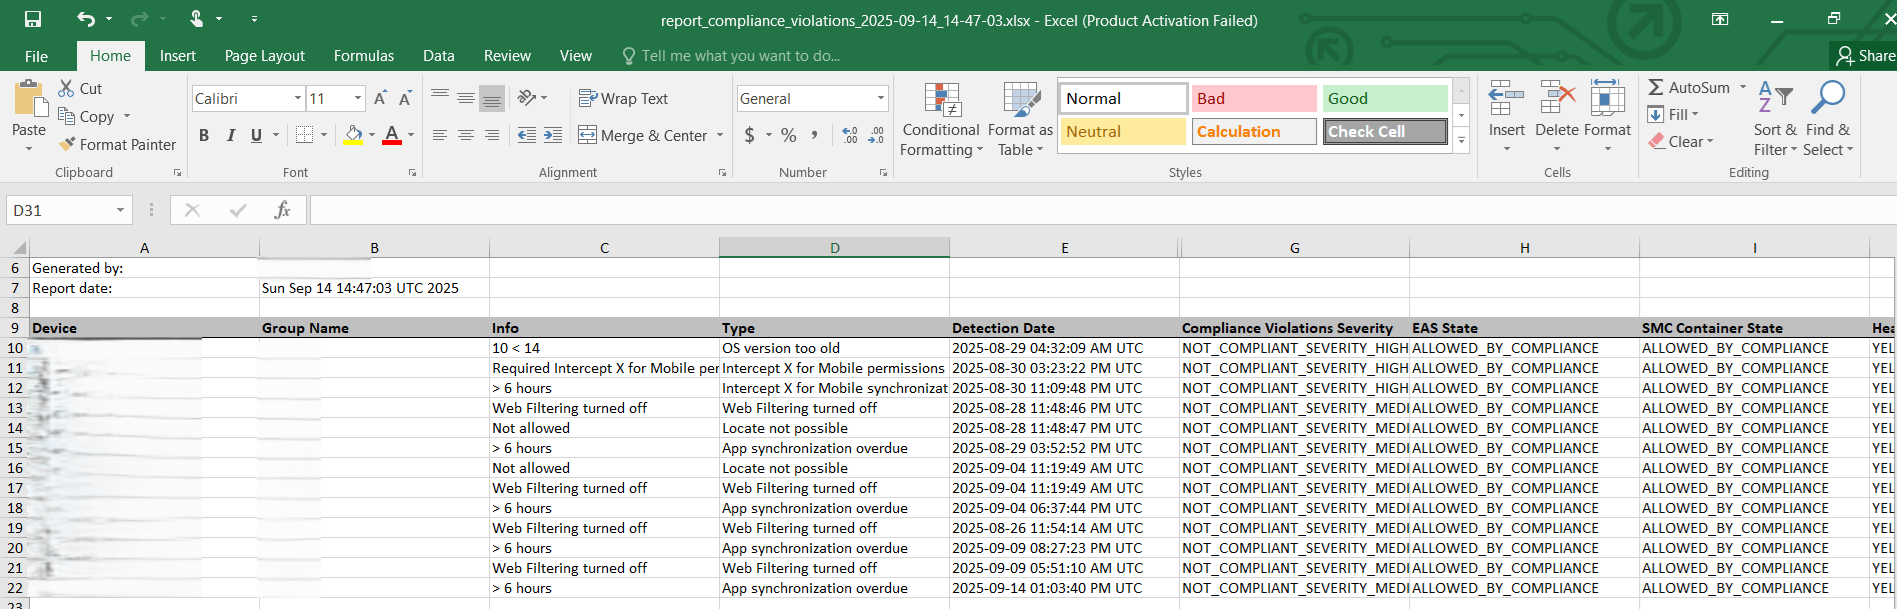Apply the Good cell style
The image size is (1897, 609).
[x=1385, y=98]
